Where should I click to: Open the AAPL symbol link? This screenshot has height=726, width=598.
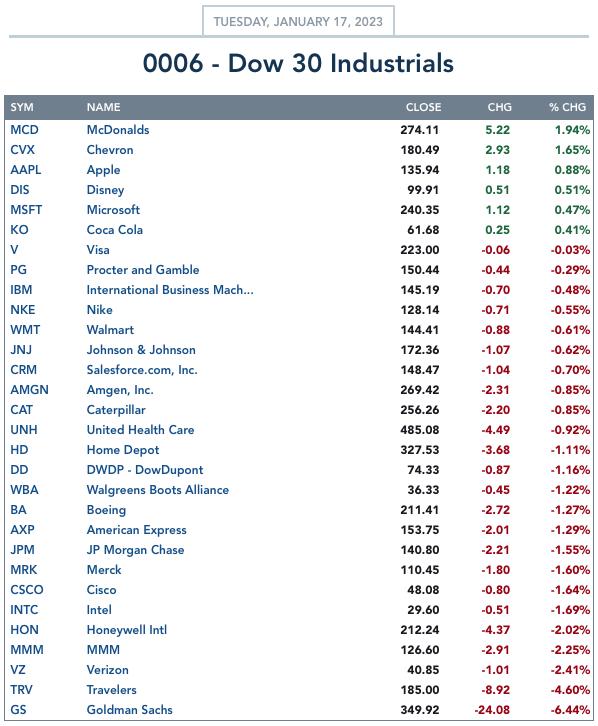tap(25, 169)
